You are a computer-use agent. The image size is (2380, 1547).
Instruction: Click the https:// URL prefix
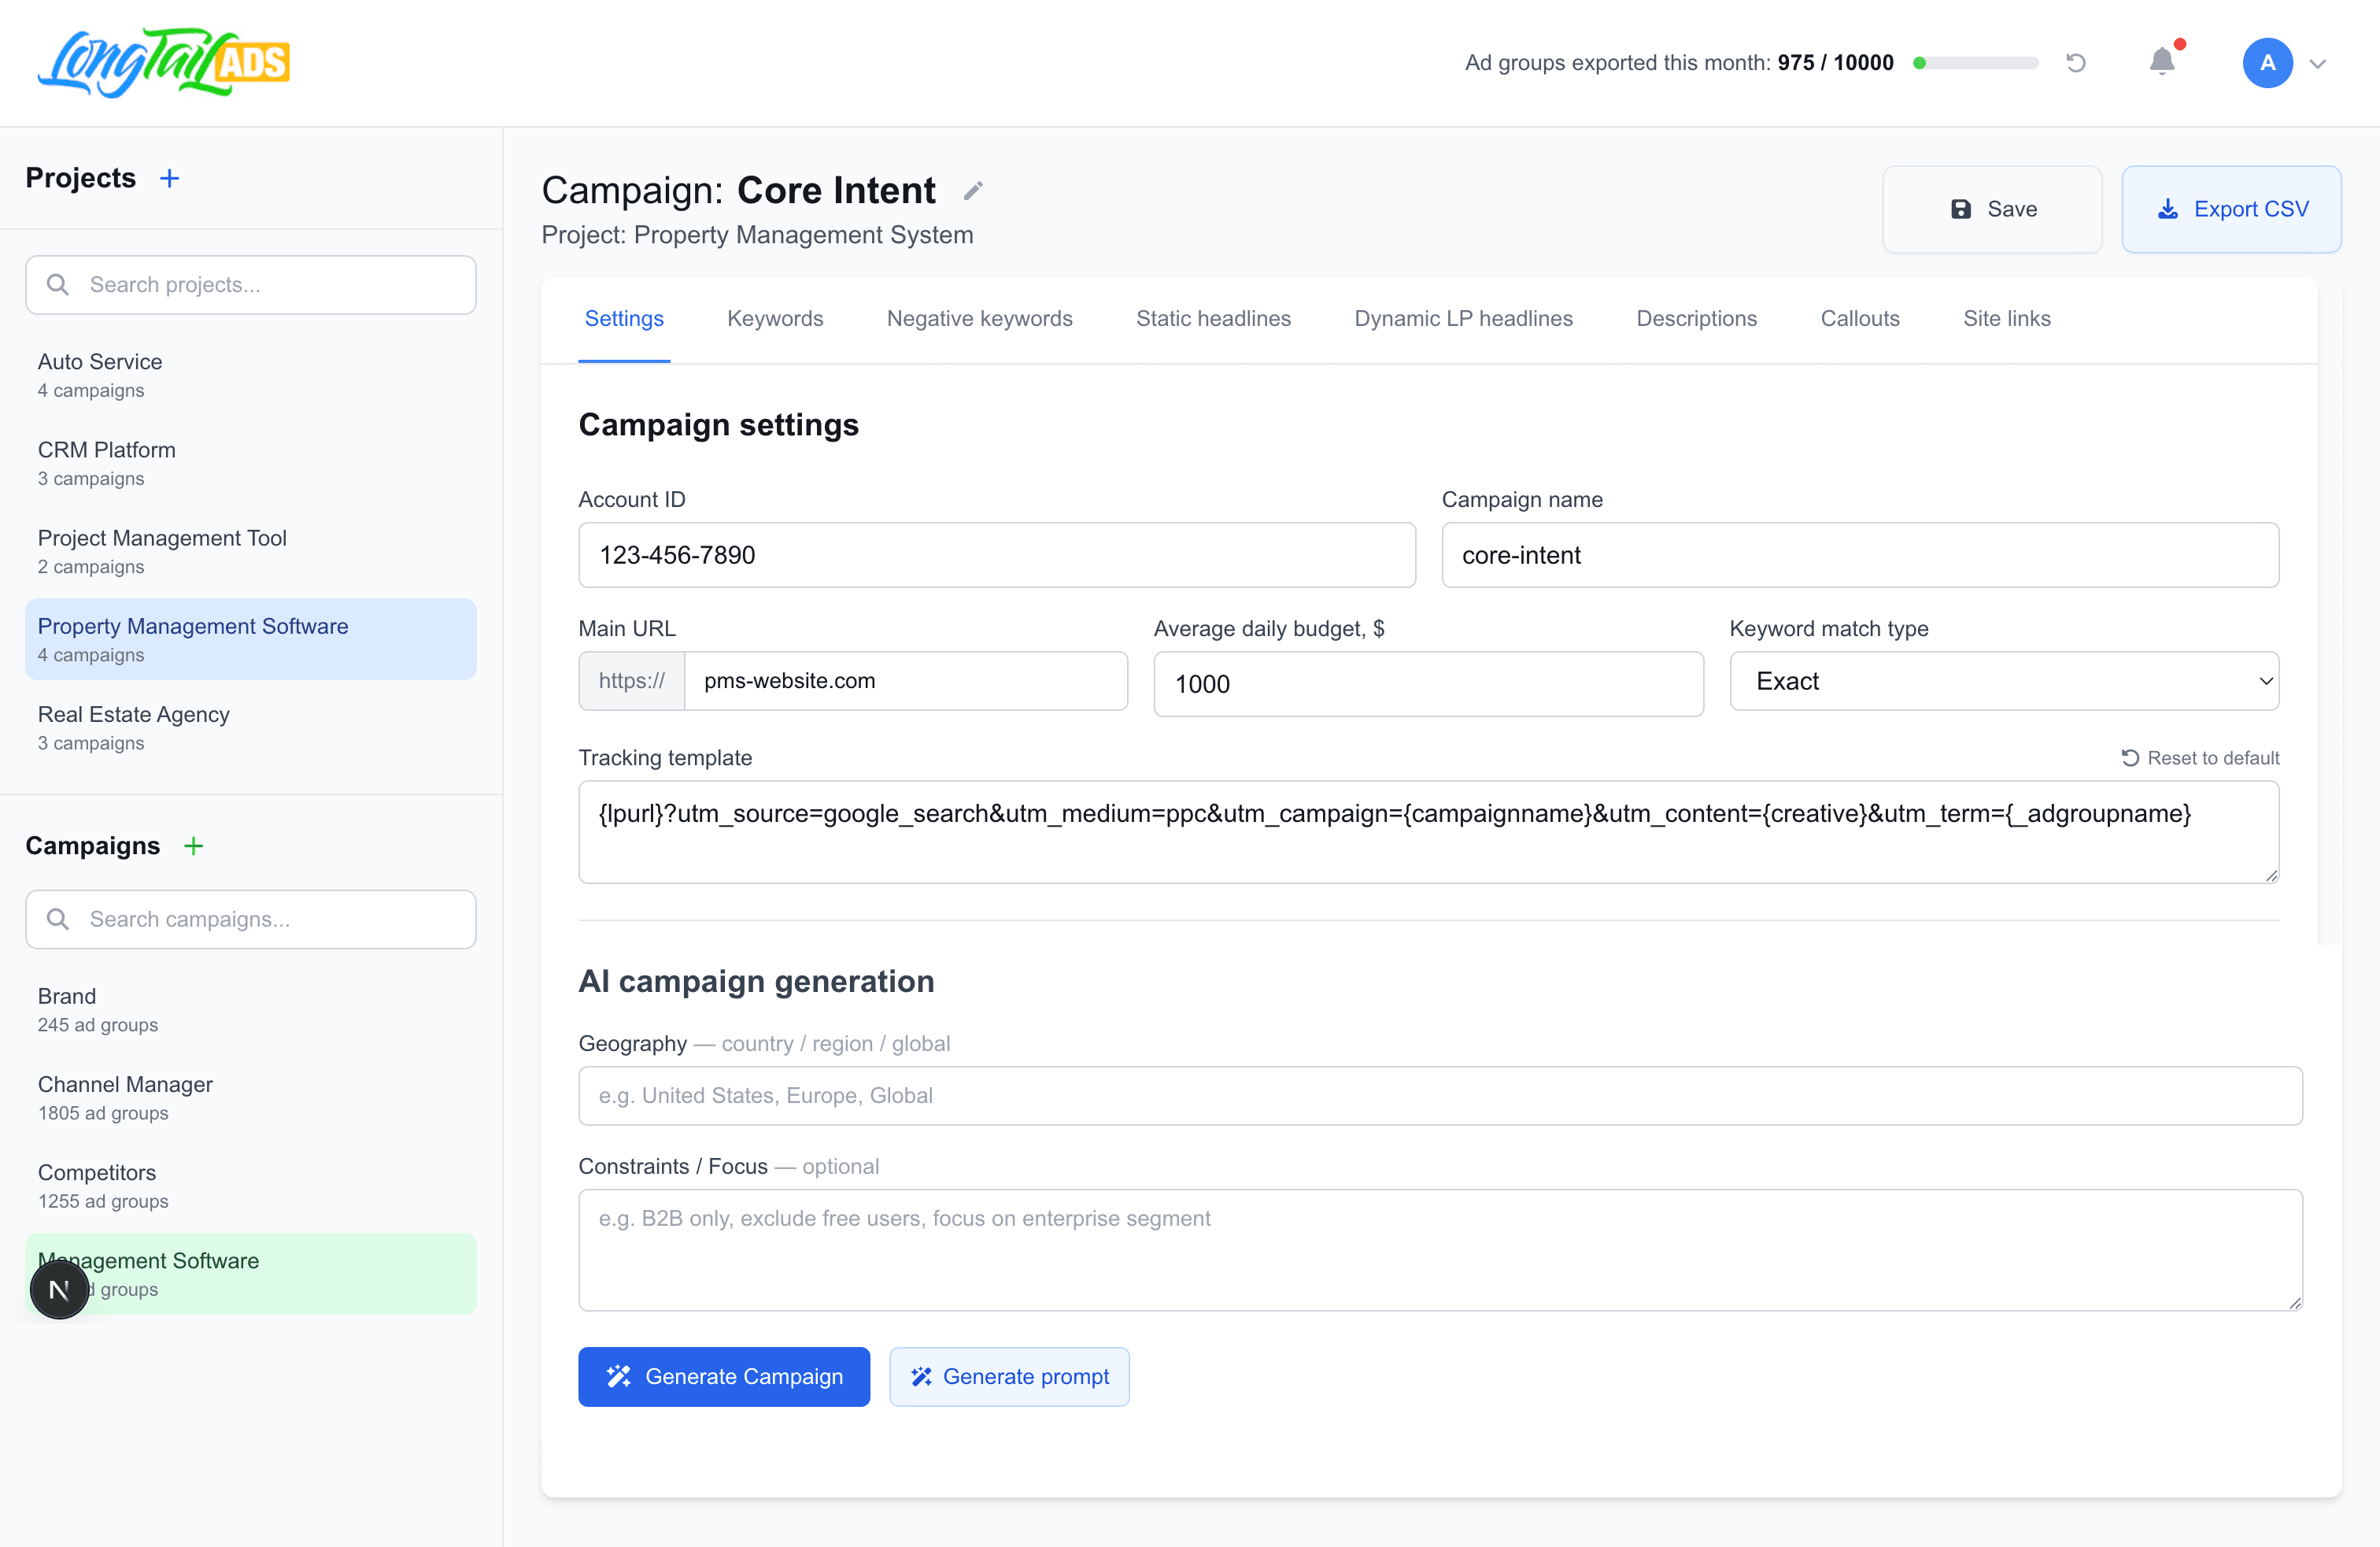[631, 681]
